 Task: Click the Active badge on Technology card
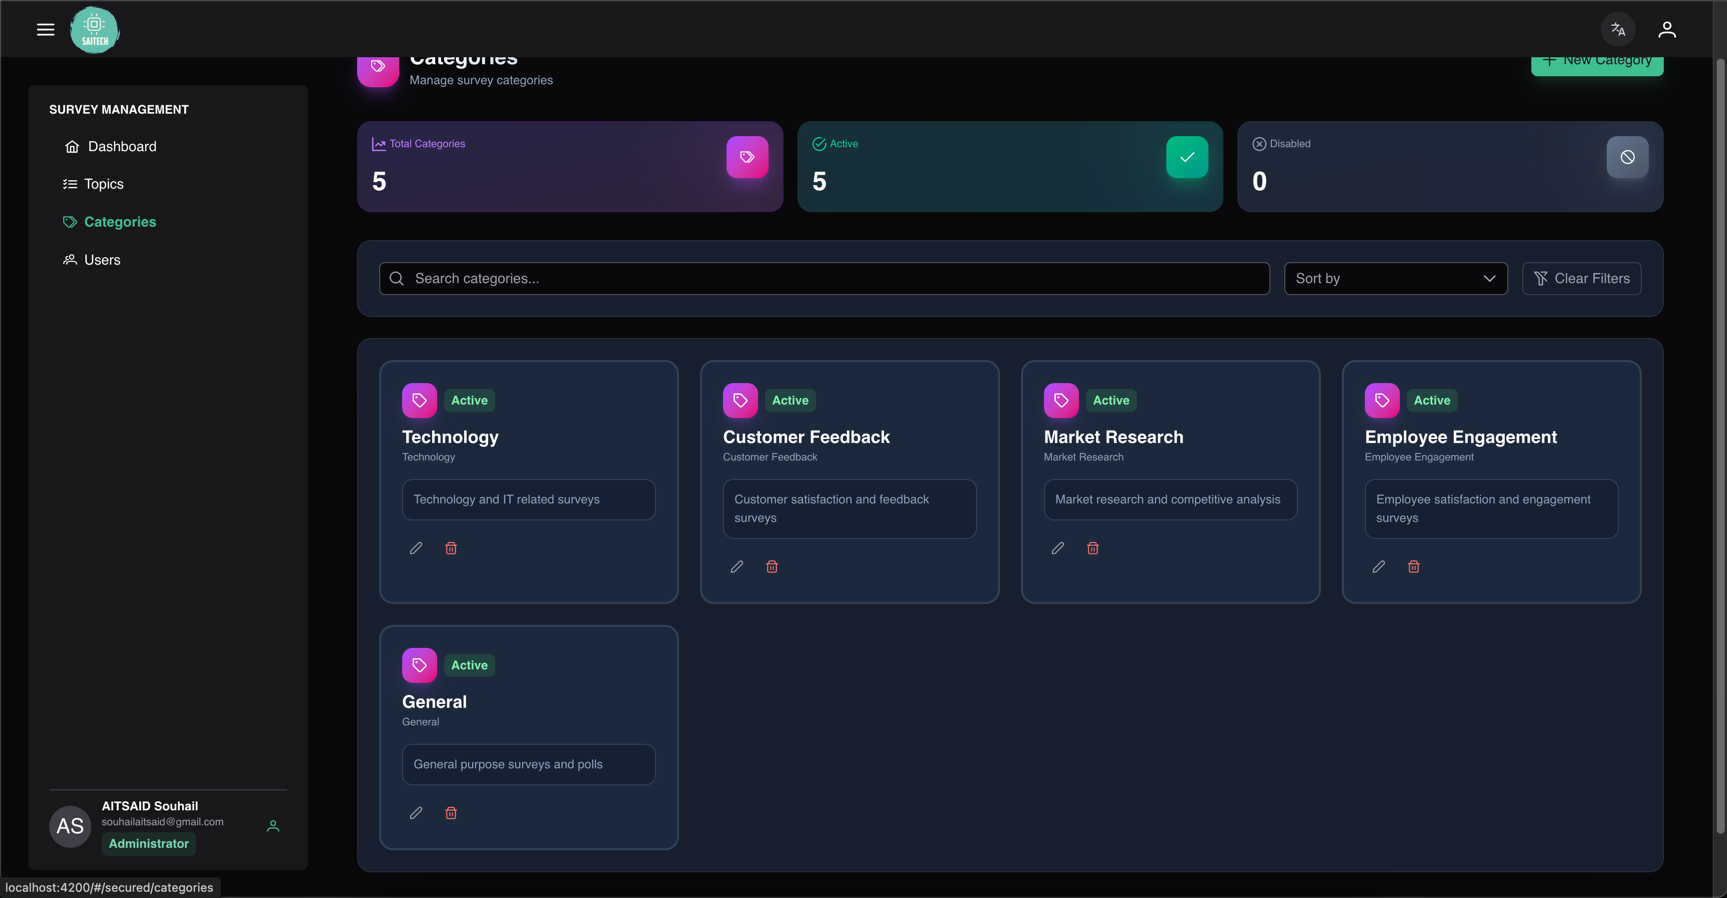click(469, 400)
